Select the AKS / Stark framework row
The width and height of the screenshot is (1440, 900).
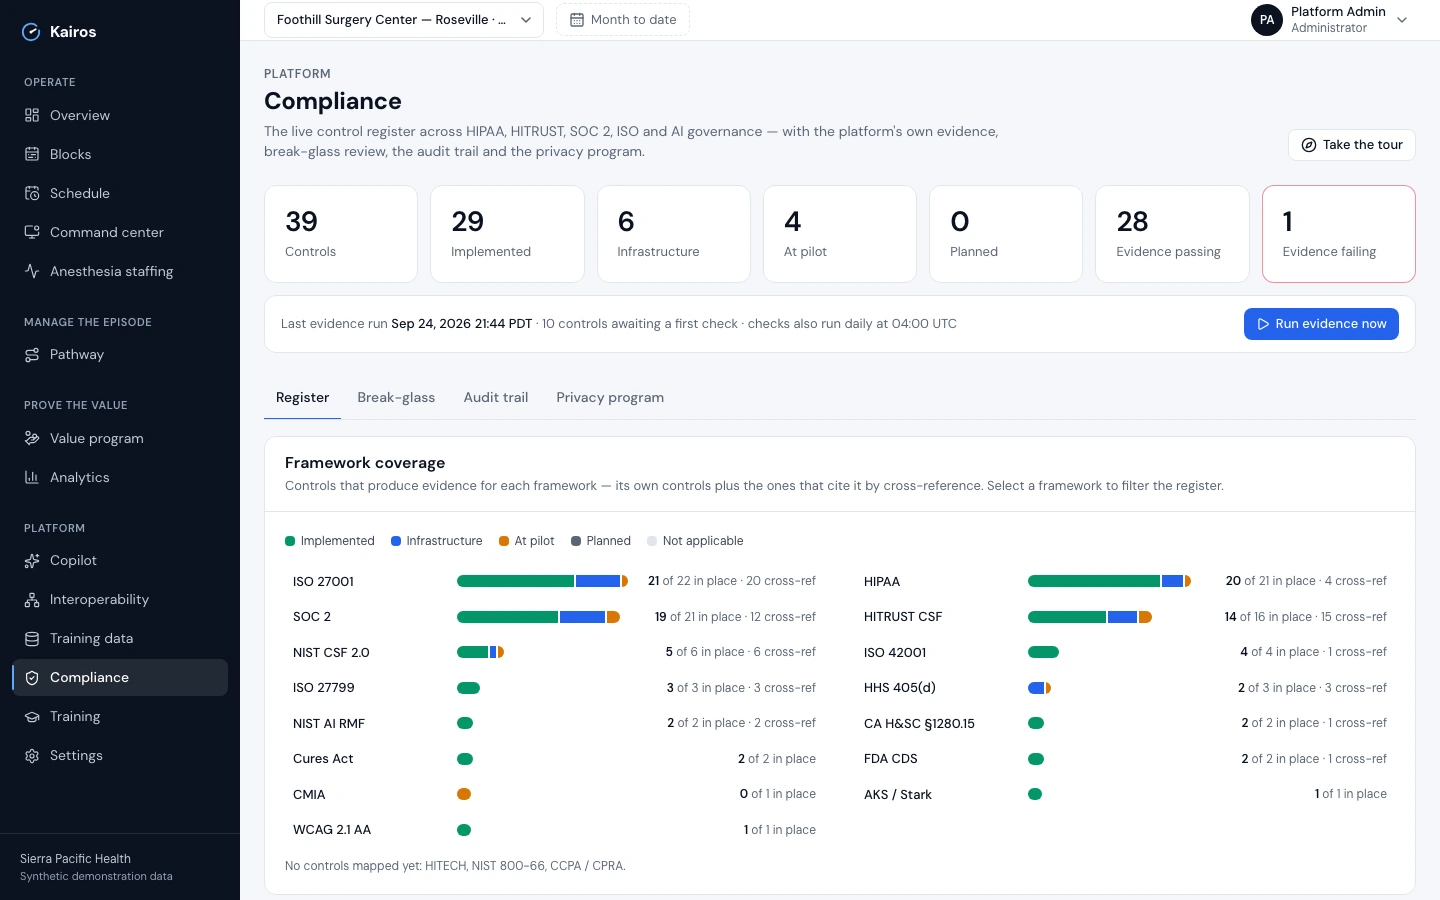(1125, 794)
